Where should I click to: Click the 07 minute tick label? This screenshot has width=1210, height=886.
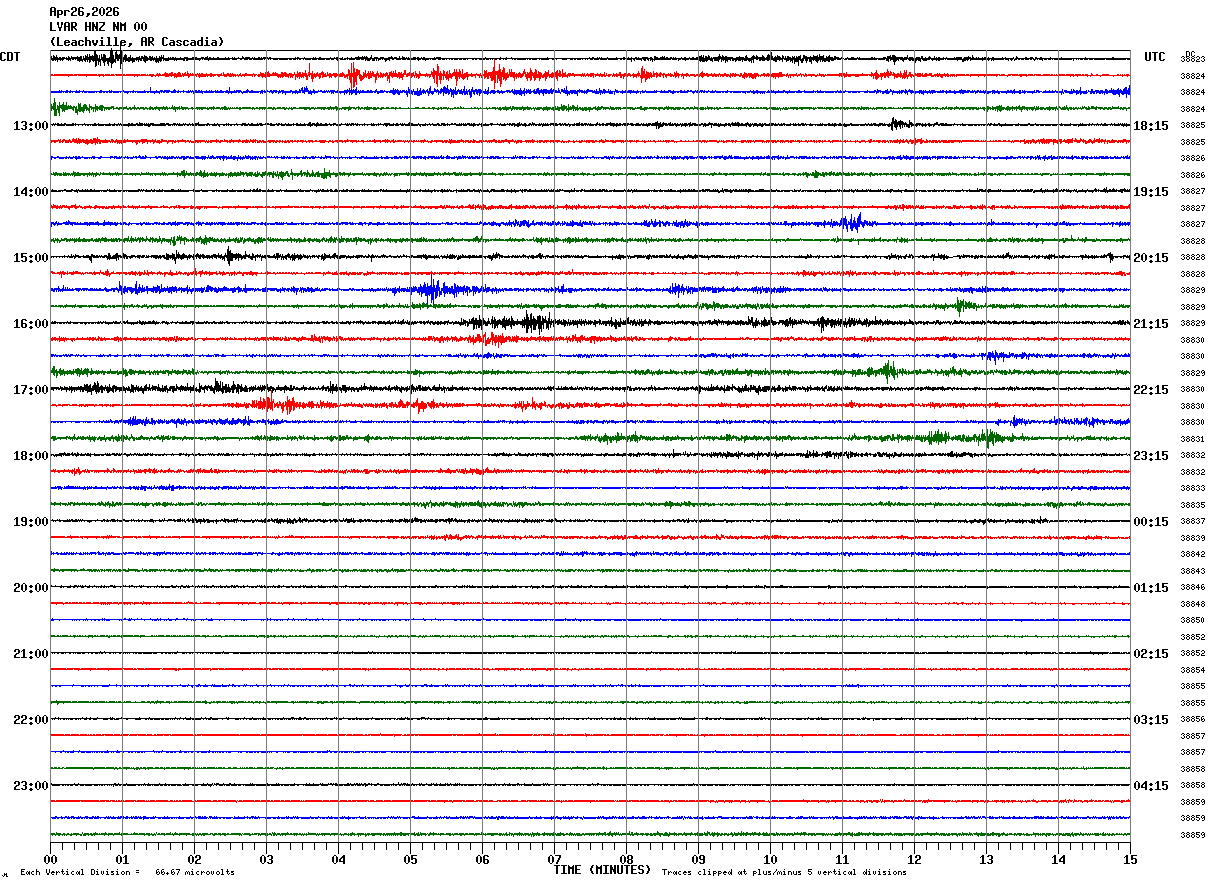554,859
